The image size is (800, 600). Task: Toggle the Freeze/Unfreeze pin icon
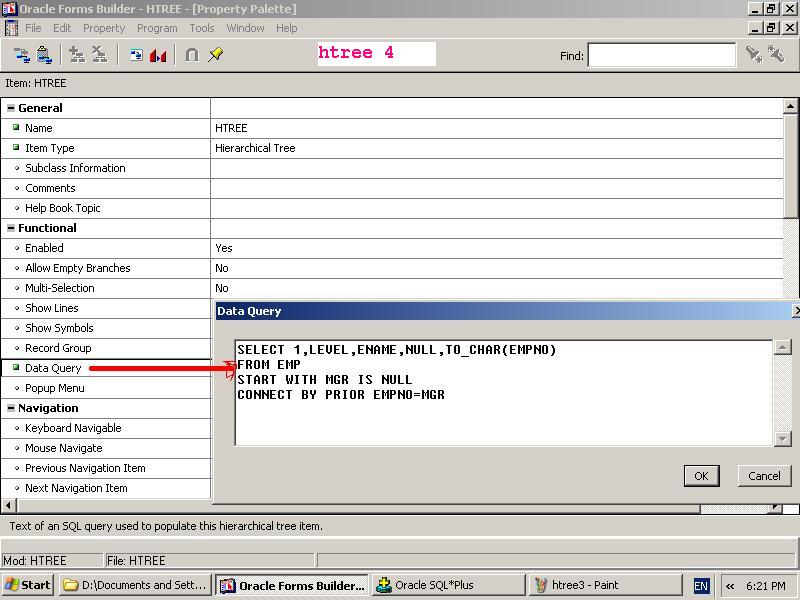coord(215,55)
